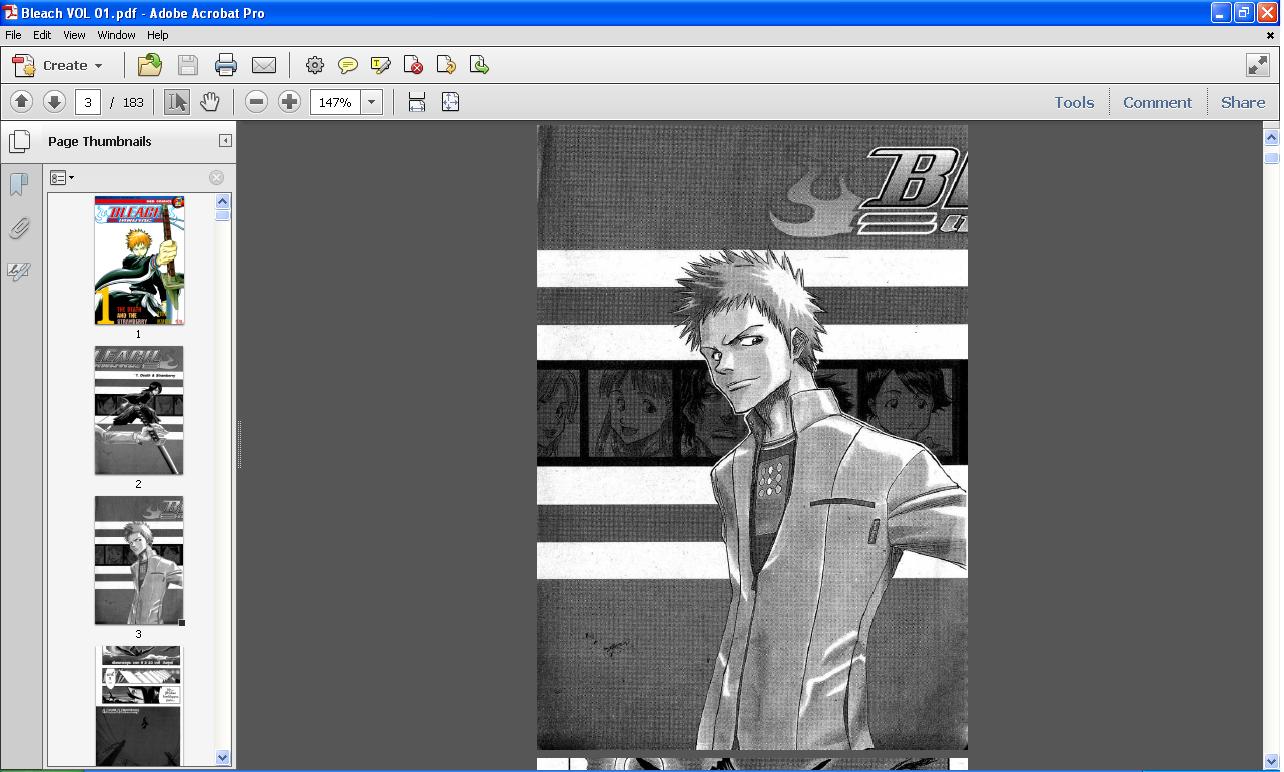Go to the previous page arrow
The width and height of the screenshot is (1284, 772).
point(21,102)
